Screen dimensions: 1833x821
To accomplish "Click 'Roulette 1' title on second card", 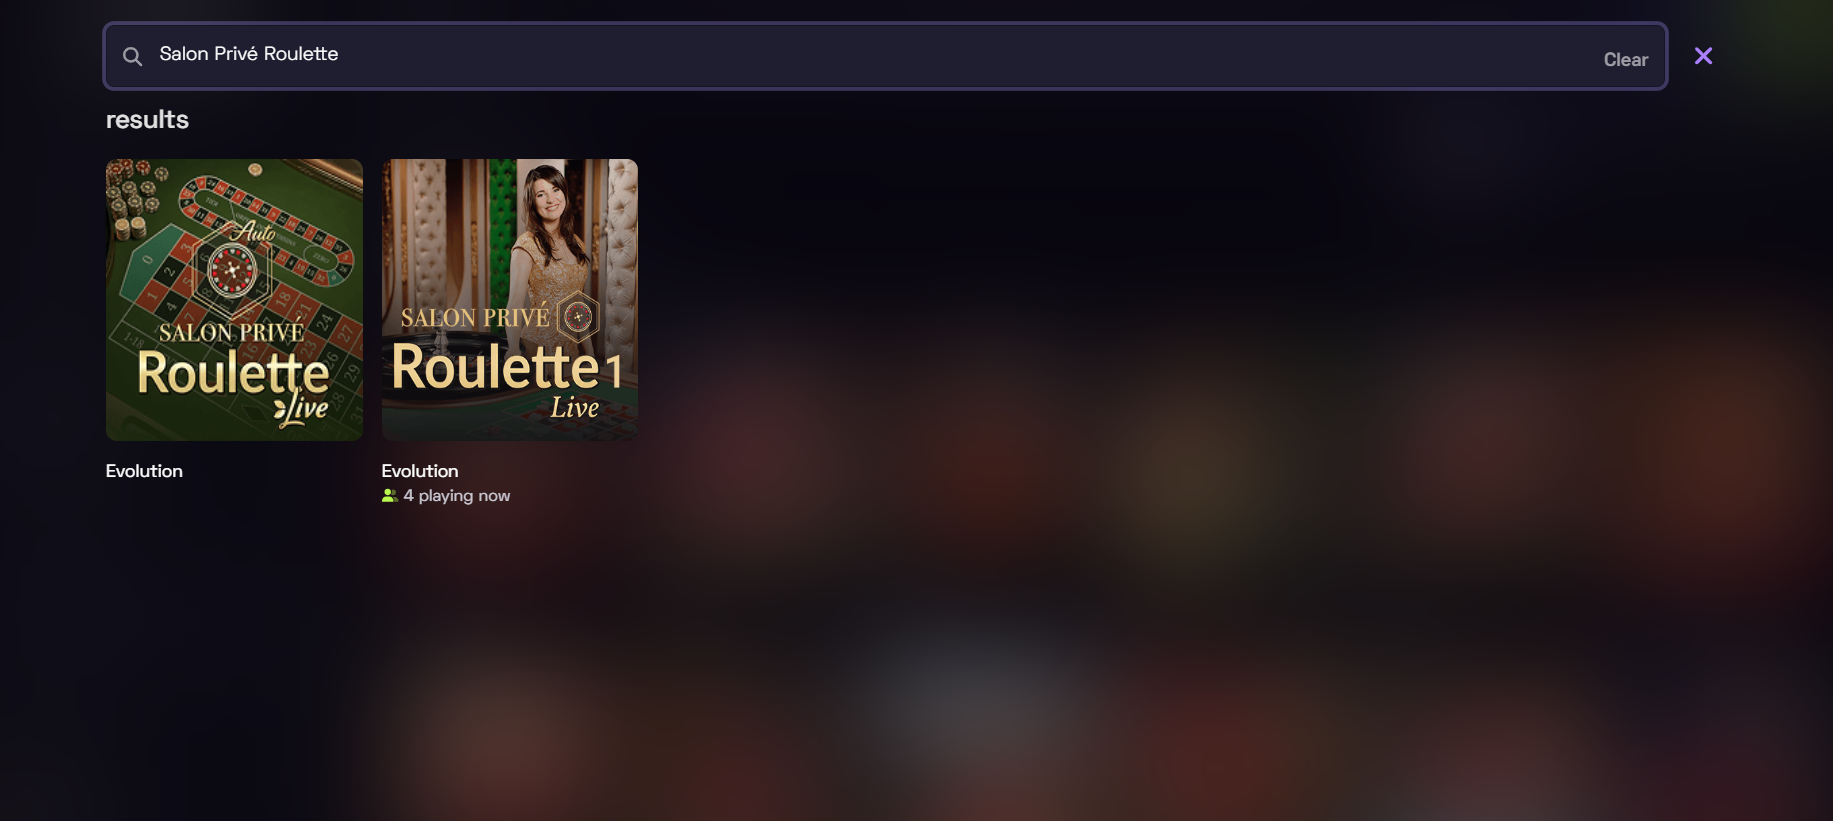I will click(507, 367).
